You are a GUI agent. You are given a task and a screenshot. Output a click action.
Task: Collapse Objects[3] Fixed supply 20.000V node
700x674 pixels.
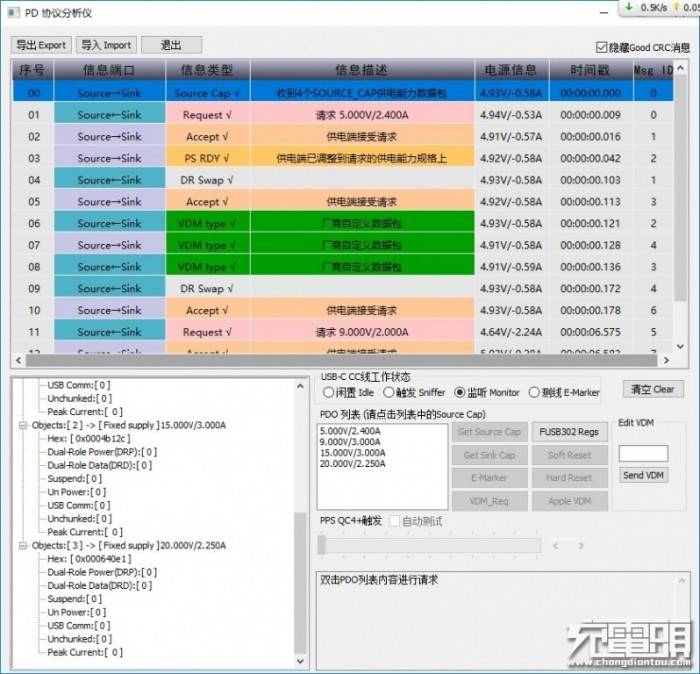pyautogui.click(x=23, y=545)
